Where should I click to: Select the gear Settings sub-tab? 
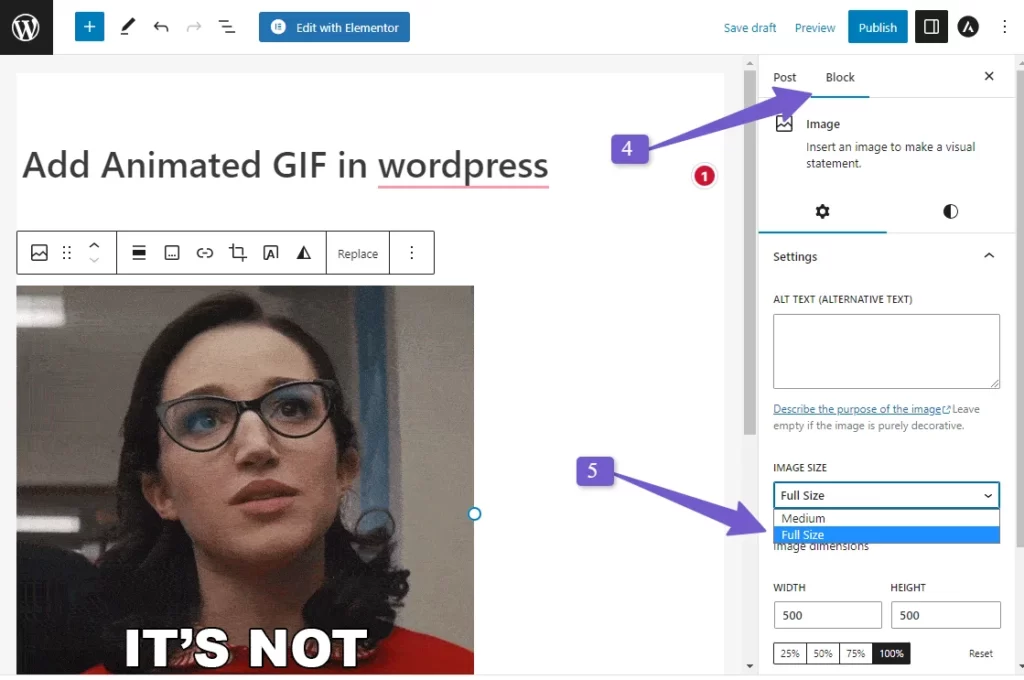pyautogui.click(x=822, y=212)
